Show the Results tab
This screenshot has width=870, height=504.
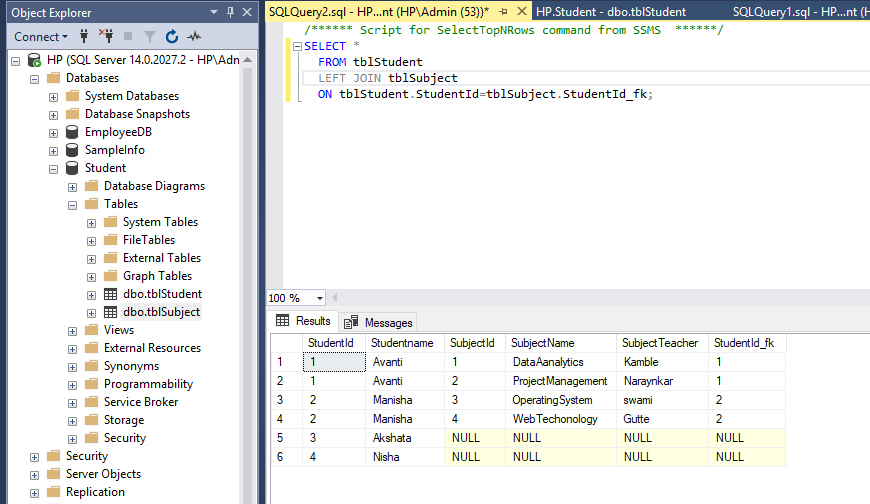pyautogui.click(x=305, y=321)
